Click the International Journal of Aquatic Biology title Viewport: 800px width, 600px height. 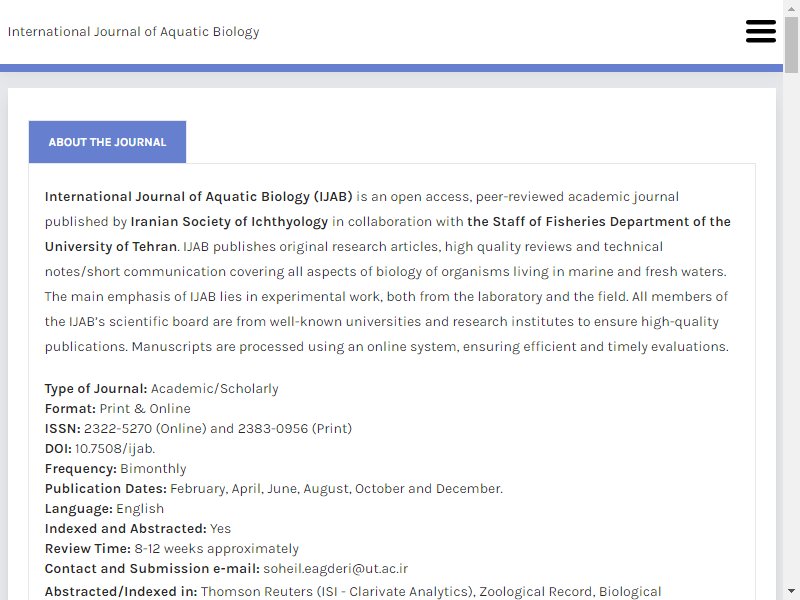pyautogui.click(x=134, y=32)
